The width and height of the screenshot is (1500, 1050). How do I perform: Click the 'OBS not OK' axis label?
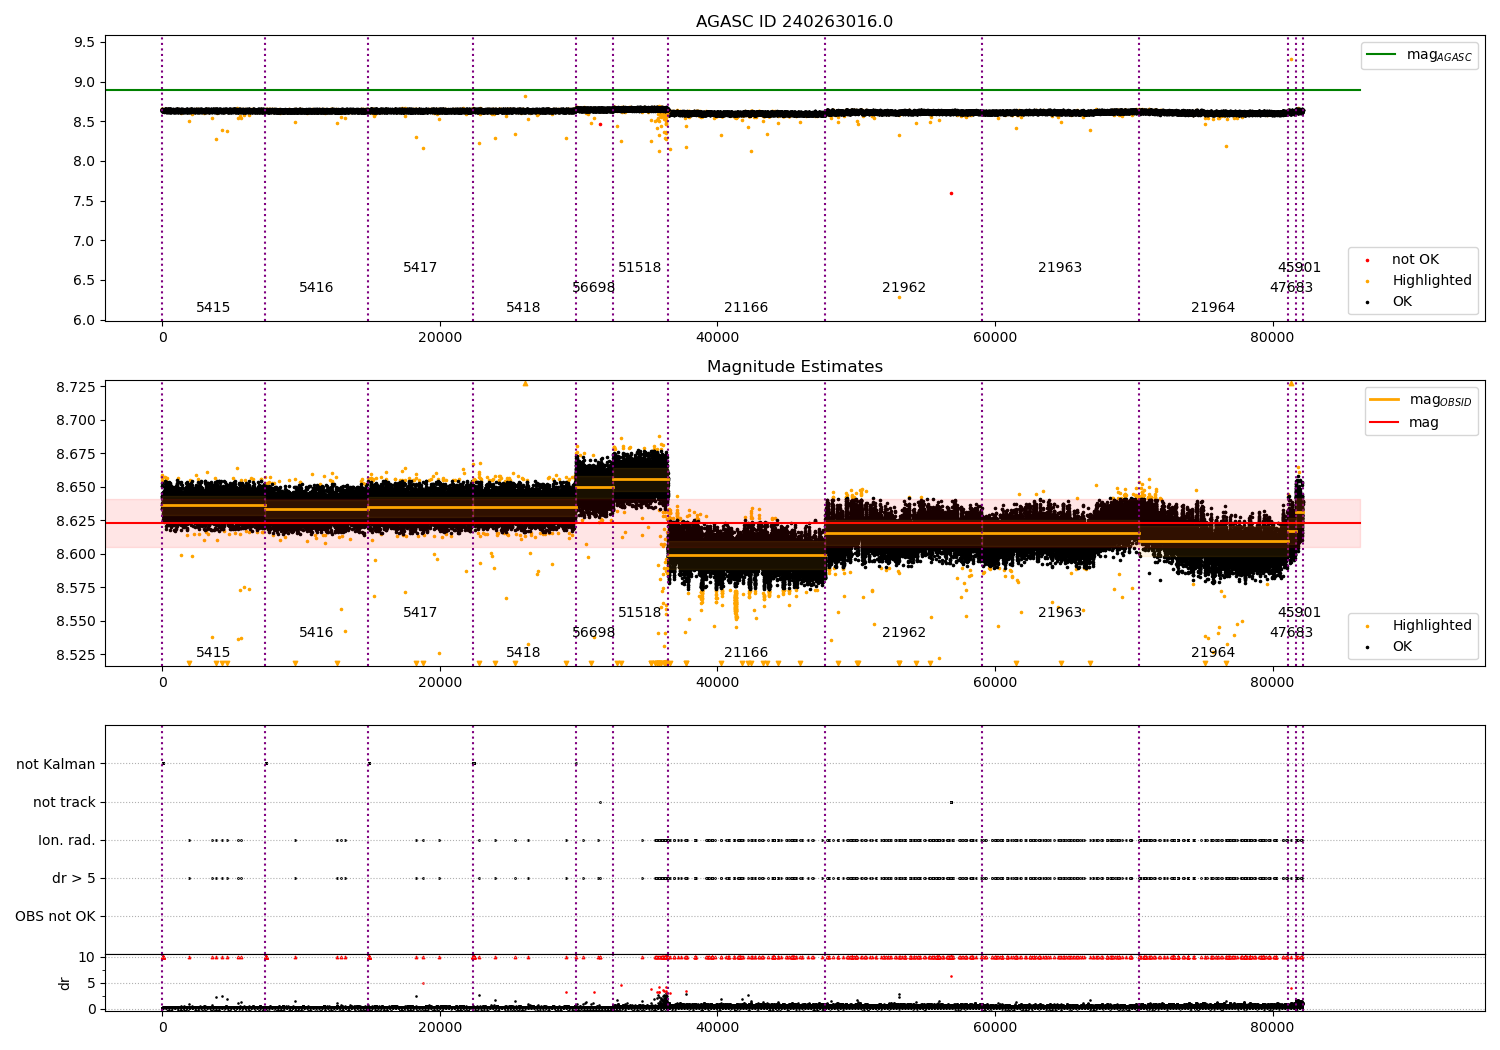(56, 916)
